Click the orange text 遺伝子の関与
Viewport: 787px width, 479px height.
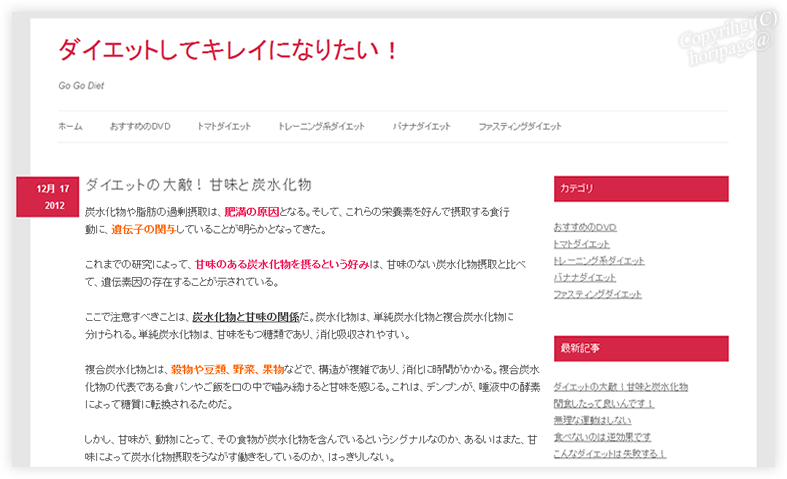click(x=144, y=229)
